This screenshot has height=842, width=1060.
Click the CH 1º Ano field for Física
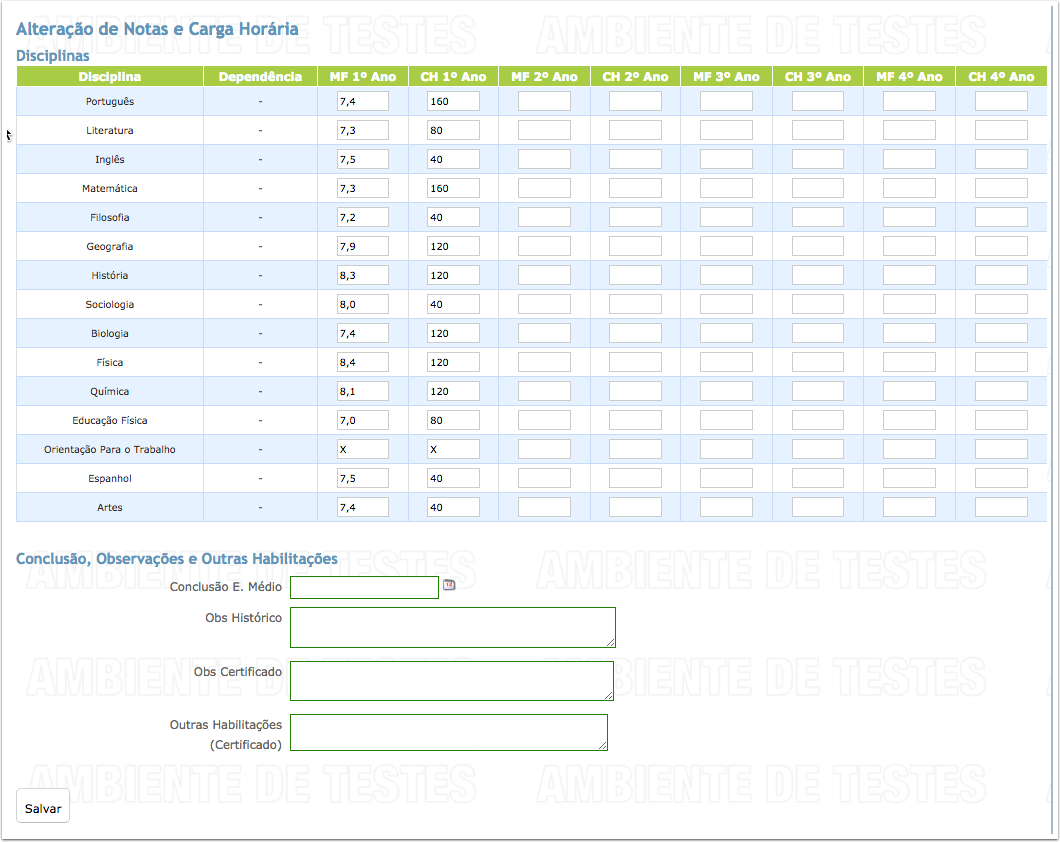pyautogui.click(x=454, y=363)
